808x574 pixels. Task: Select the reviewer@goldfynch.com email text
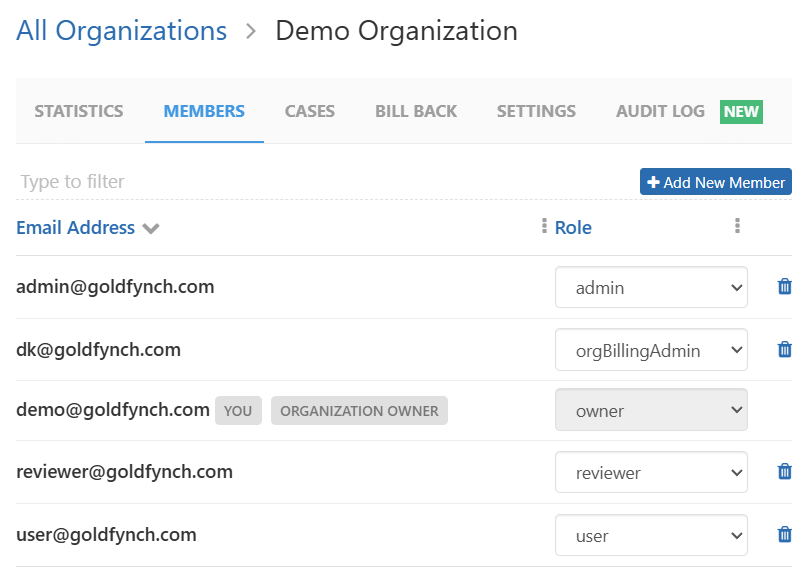click(x=124, y=471)
